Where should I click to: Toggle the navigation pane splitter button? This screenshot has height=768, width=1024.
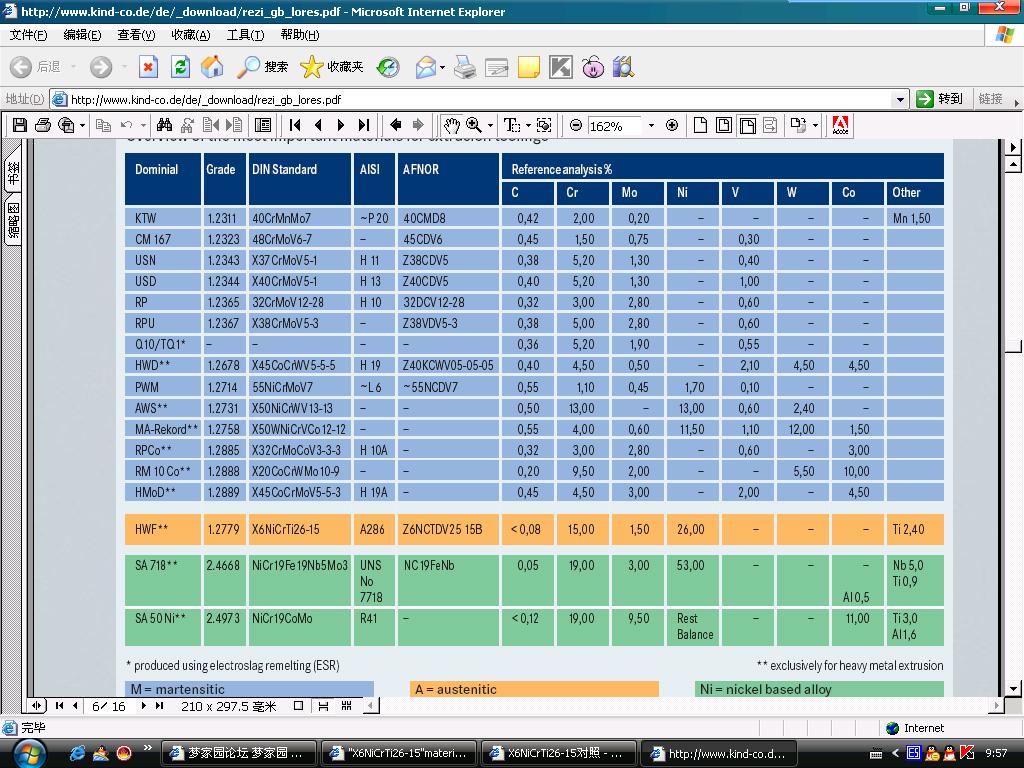pos(36,705)
